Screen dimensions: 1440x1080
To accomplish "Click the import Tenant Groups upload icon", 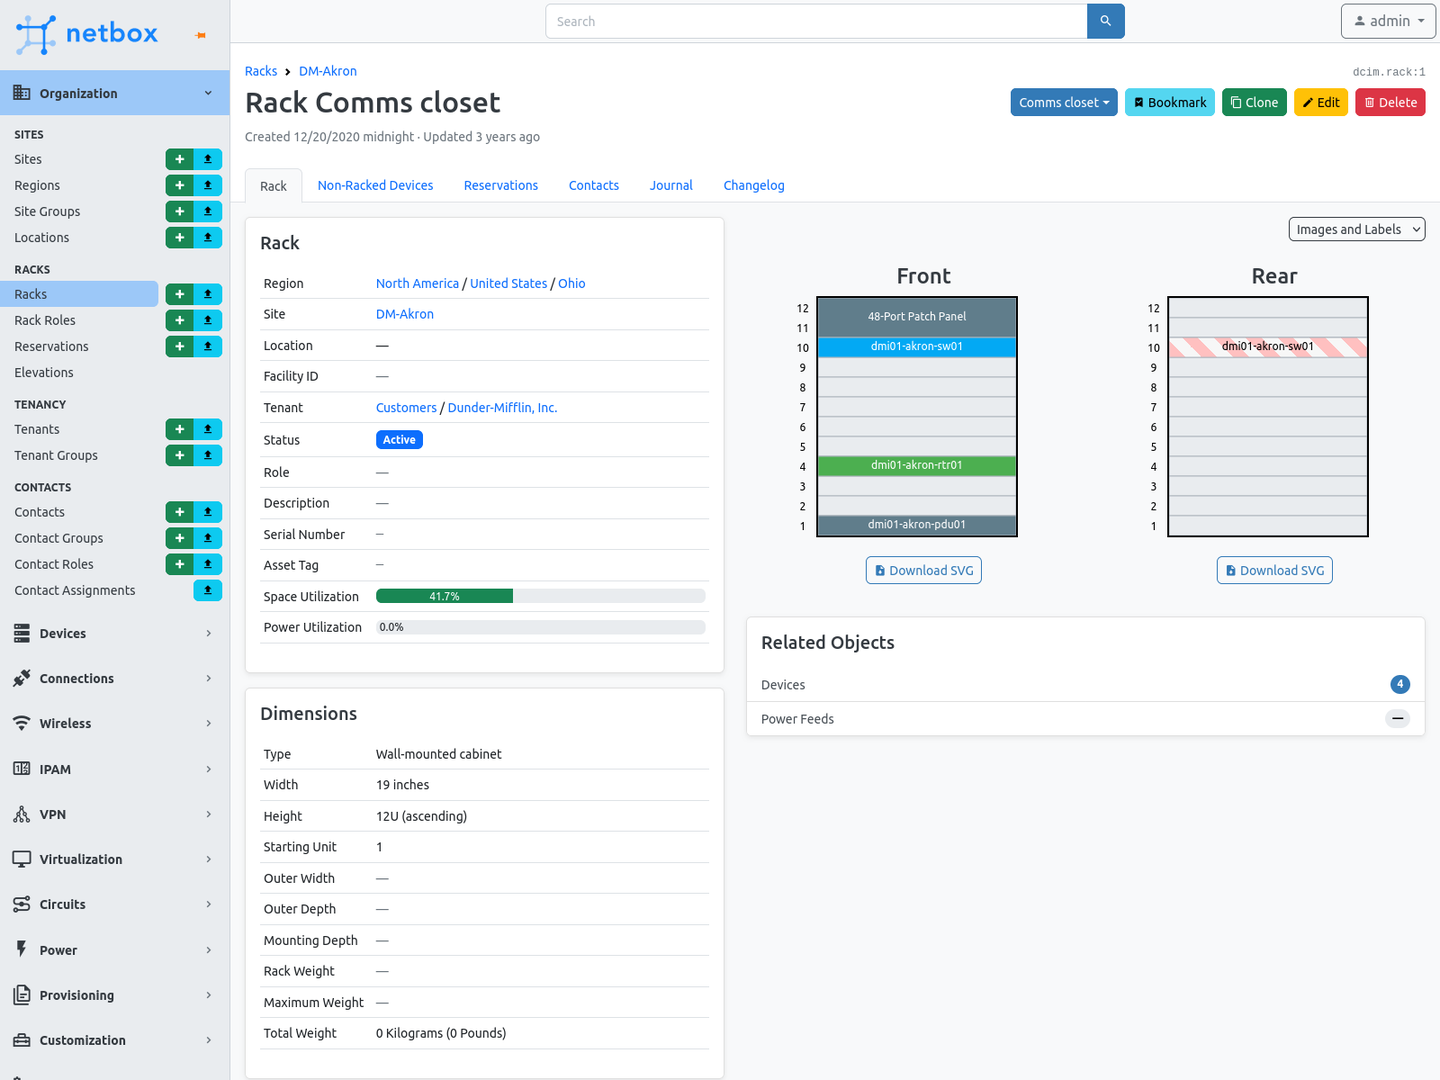I will coord(208,455).
